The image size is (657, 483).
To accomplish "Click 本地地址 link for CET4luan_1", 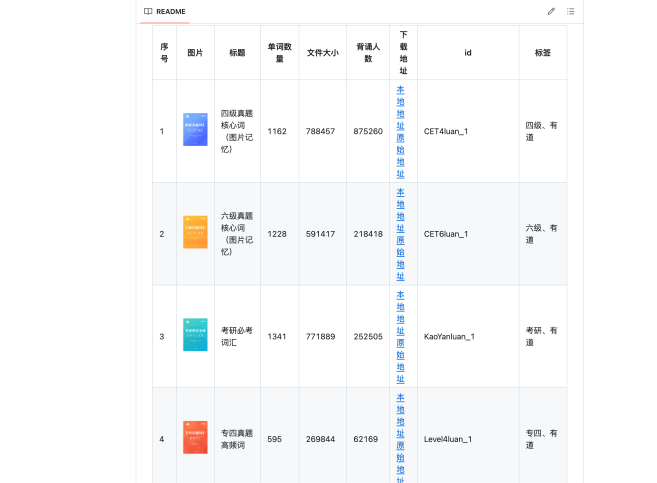I will 401,107.
